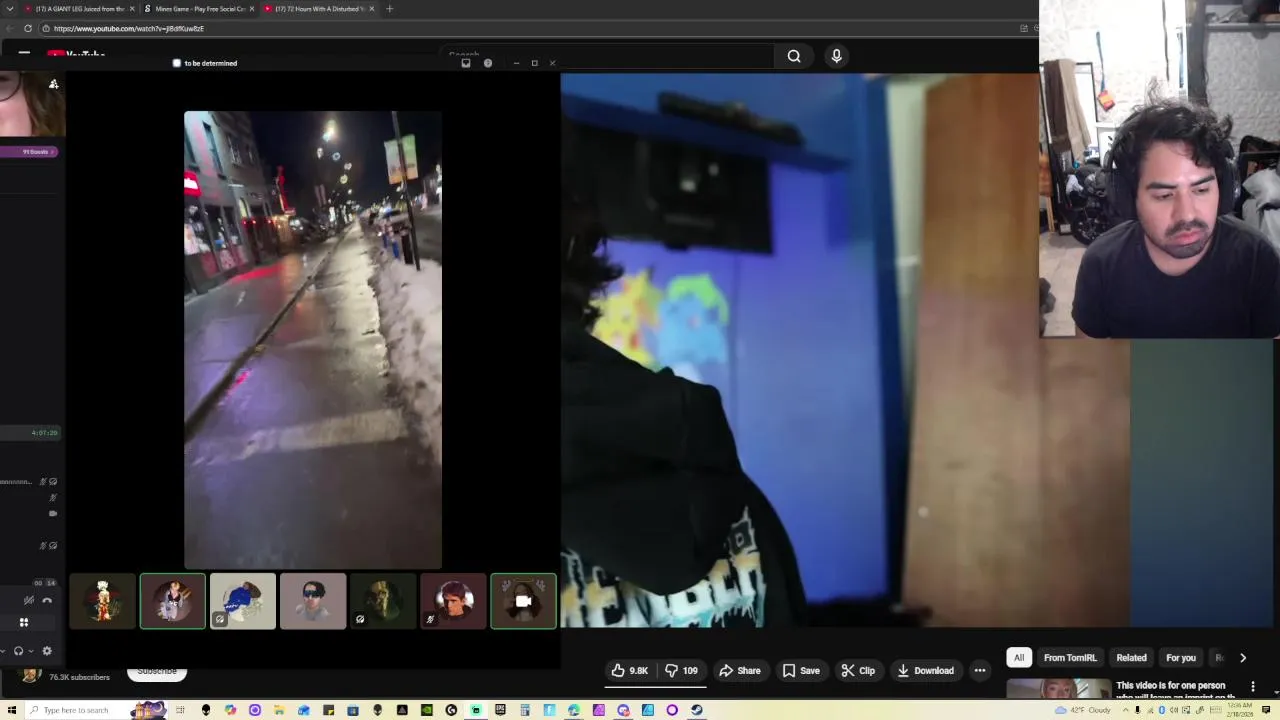
Task: Switch to 'A GIANT LEG Juiced' browser tab
Action: coord(80,9)
